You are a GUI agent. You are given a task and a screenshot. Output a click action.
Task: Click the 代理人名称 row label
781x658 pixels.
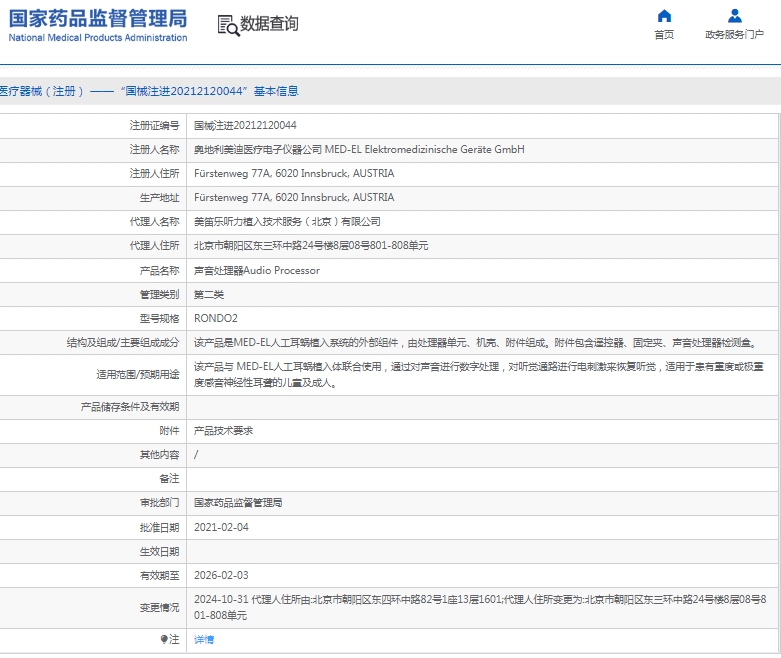point(154,222)
